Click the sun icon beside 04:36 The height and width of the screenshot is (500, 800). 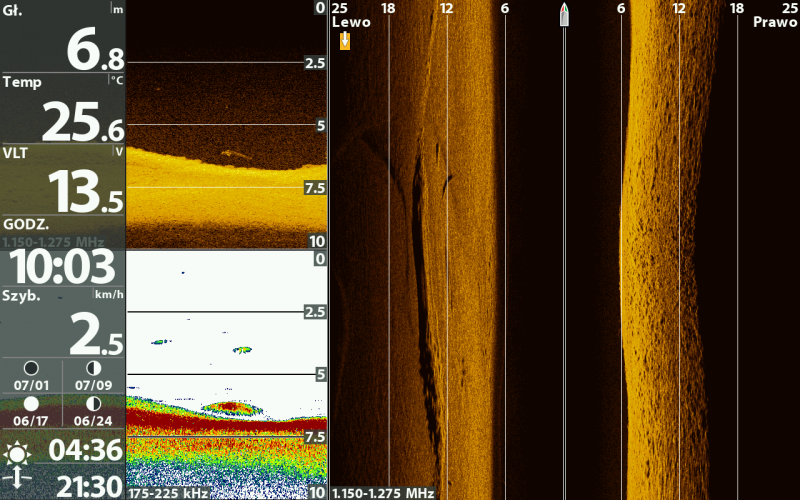17,454
